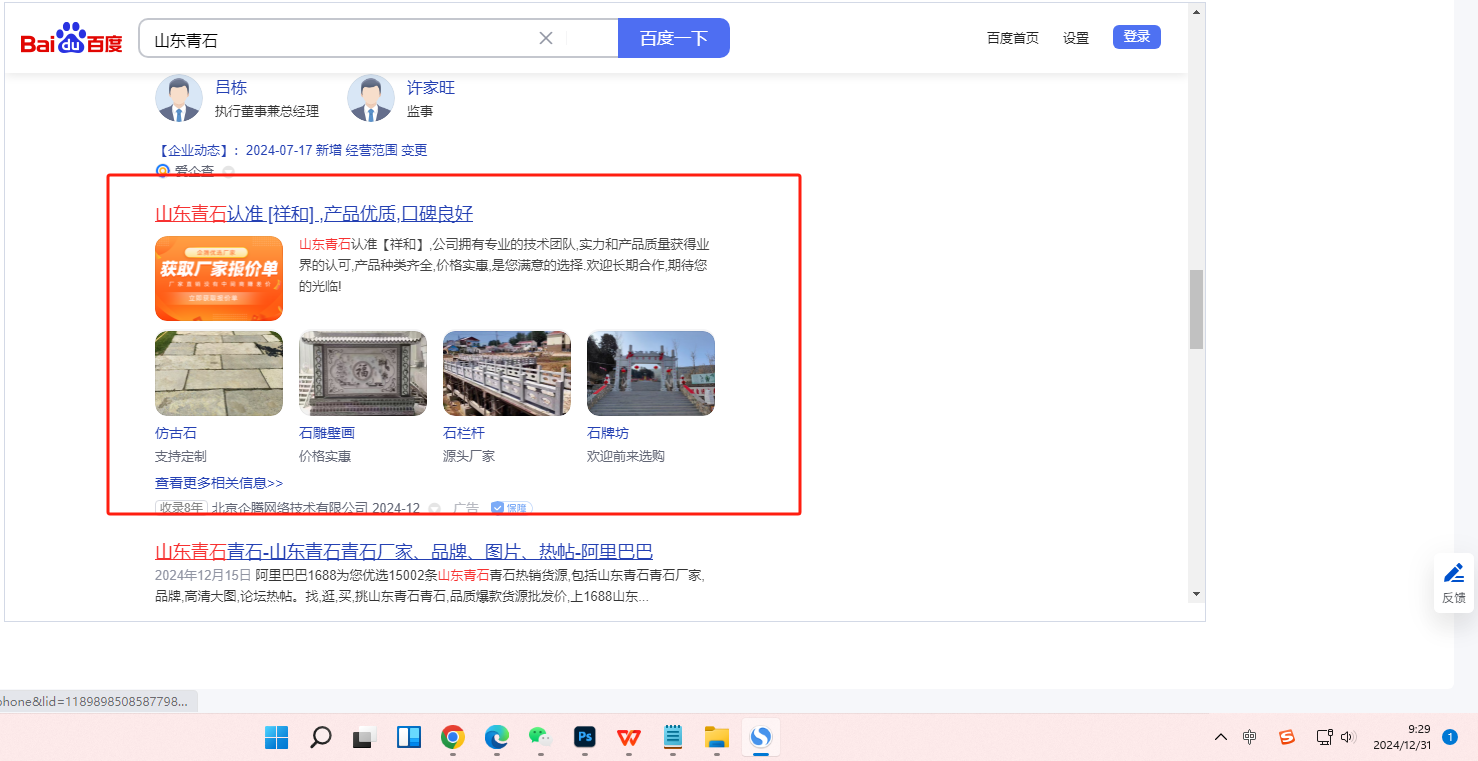This screenshot has height=761, width=1478.
Task: Click the 支持定制 caption under 仿古石
Action: 181,456
